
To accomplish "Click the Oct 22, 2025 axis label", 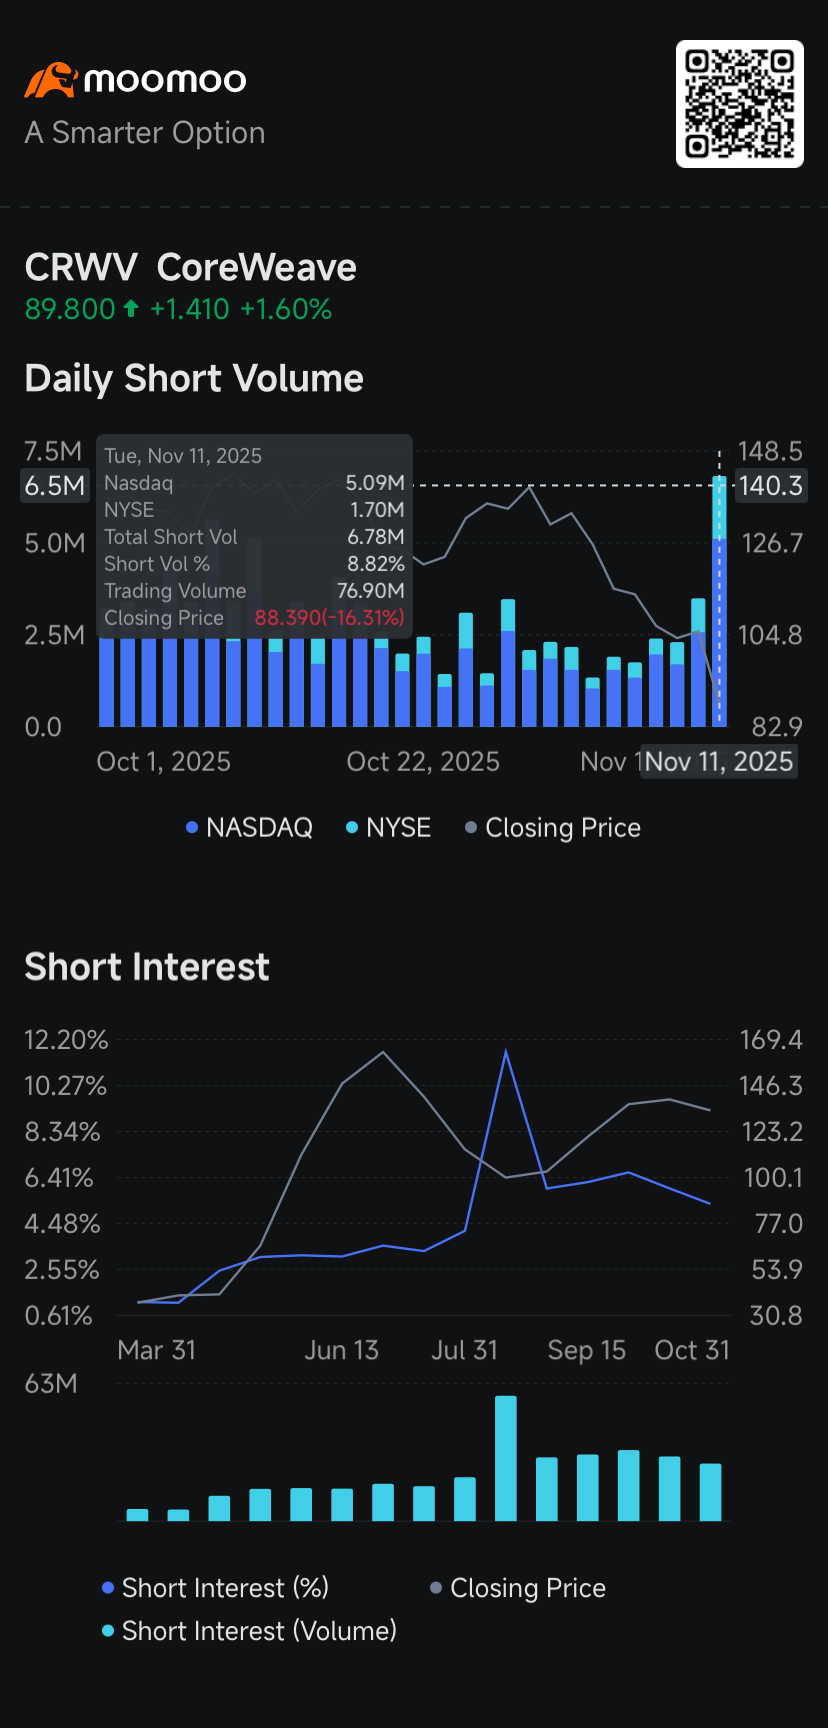I will click(423, 762).
